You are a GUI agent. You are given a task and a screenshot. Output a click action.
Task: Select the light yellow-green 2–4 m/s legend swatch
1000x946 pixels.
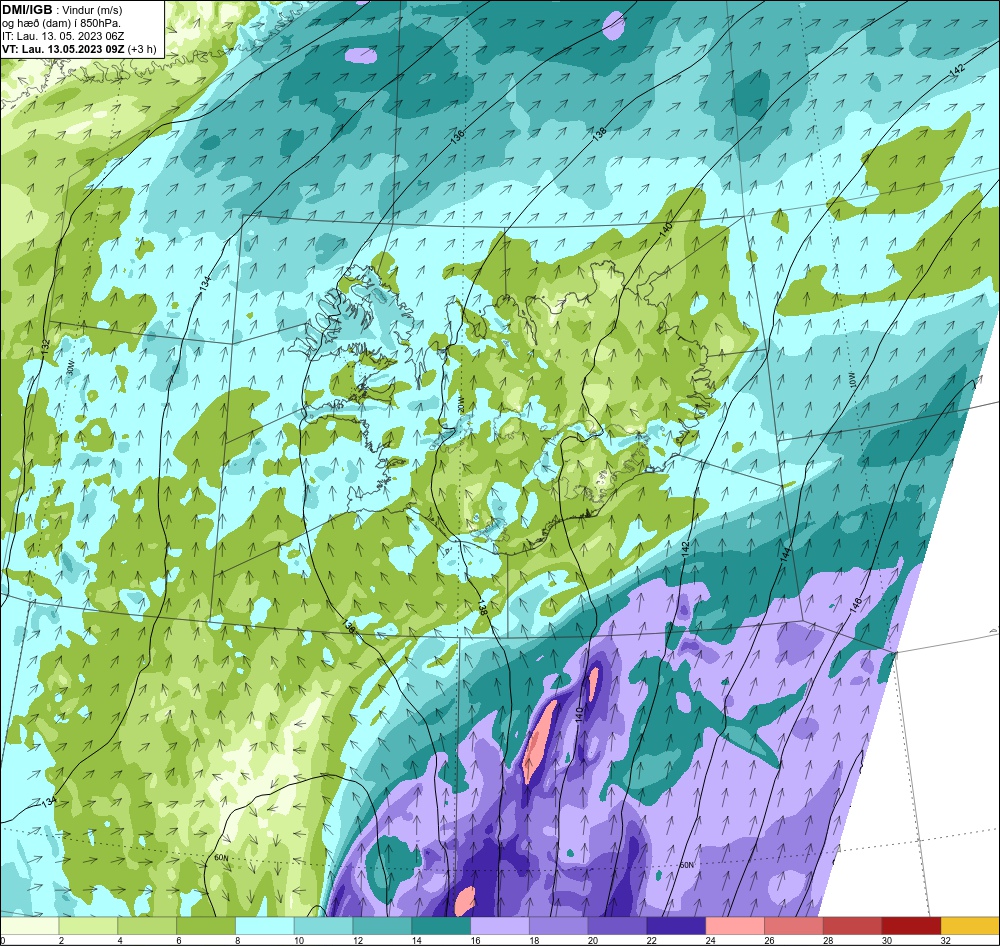(88, 926)
